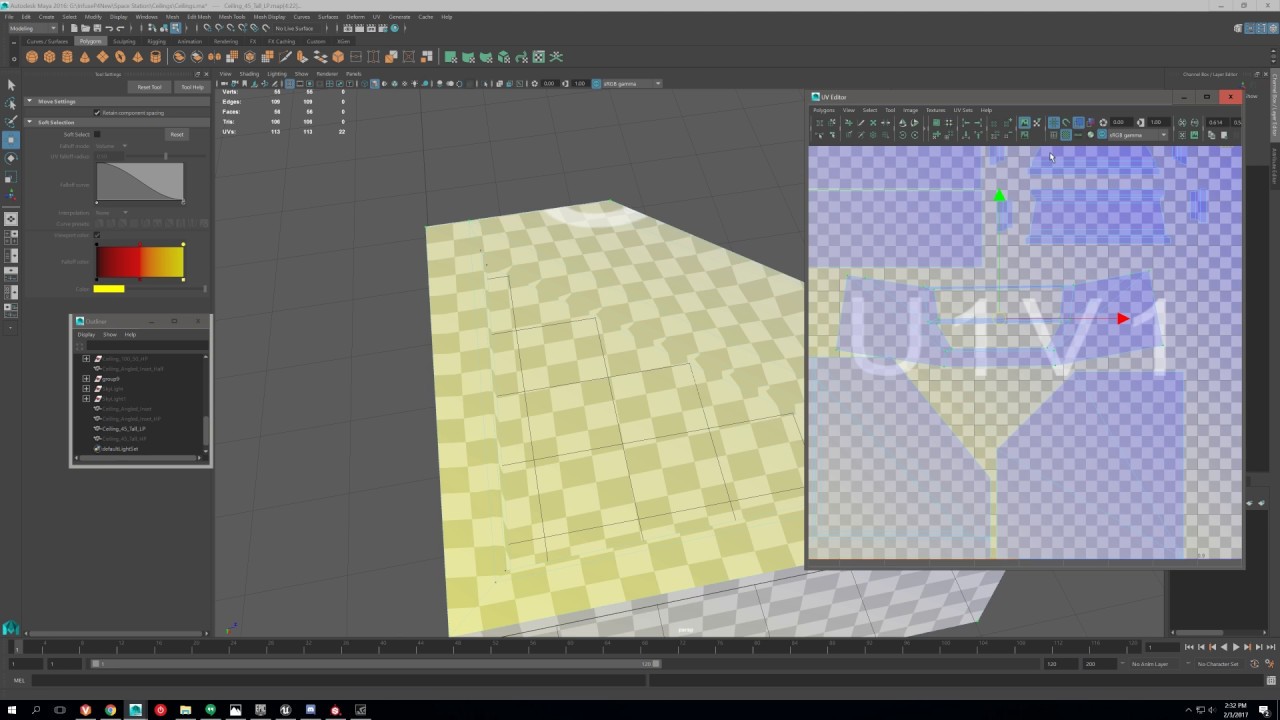Collapse the Soft Selection section

click(29, 122)
